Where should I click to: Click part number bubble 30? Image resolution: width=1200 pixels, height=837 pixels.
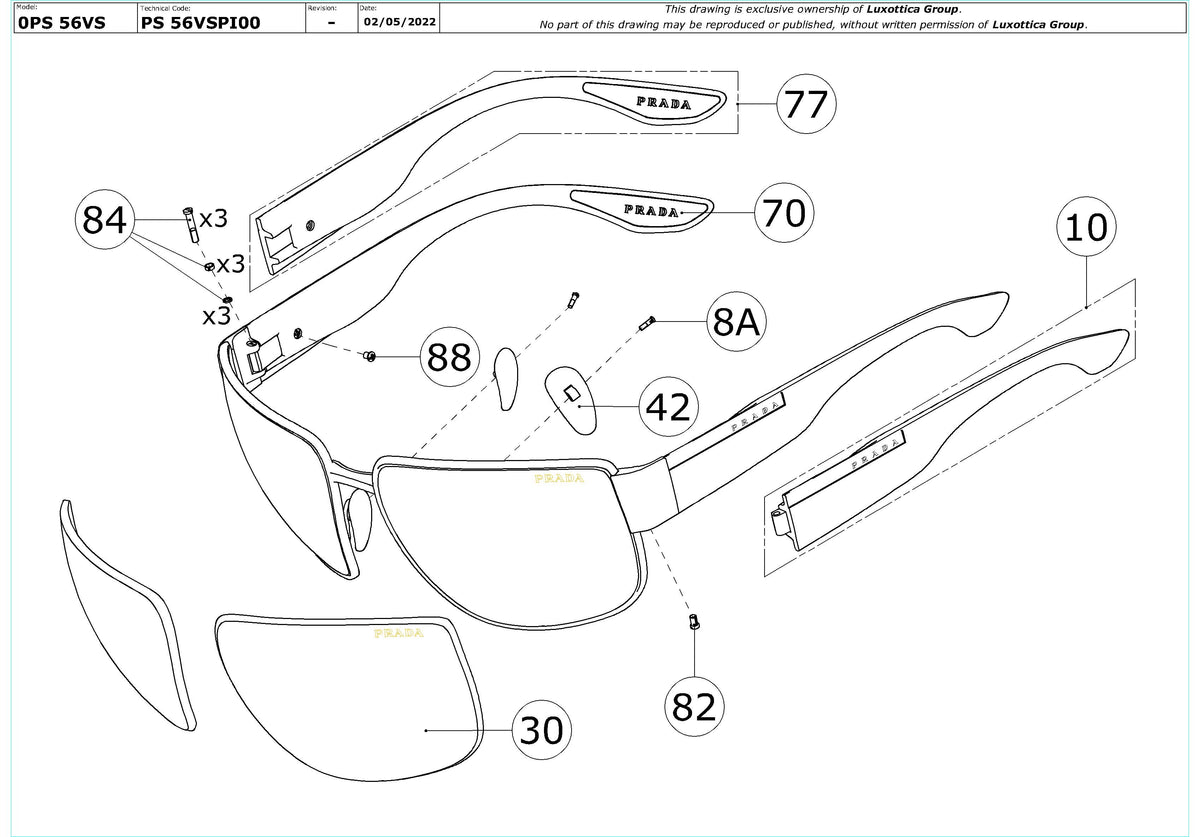(x=540, y=730)
